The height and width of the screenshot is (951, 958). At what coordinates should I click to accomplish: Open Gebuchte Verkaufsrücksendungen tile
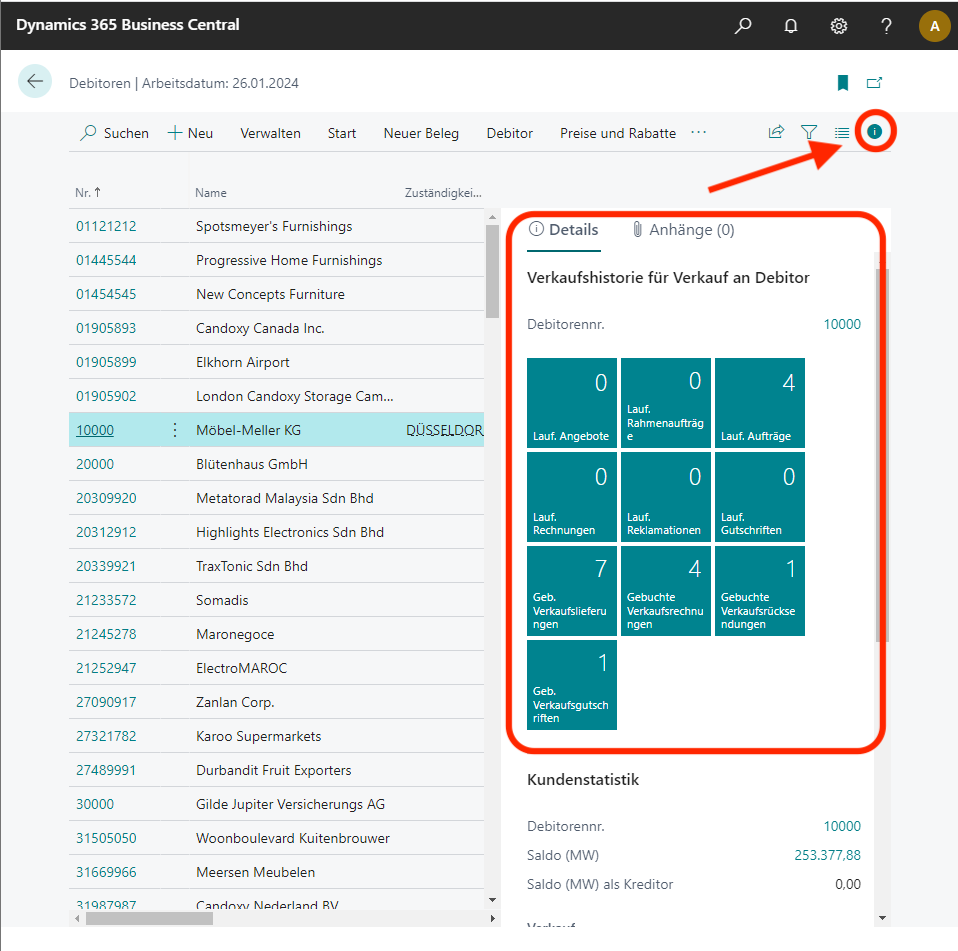(x=760, y=591)
